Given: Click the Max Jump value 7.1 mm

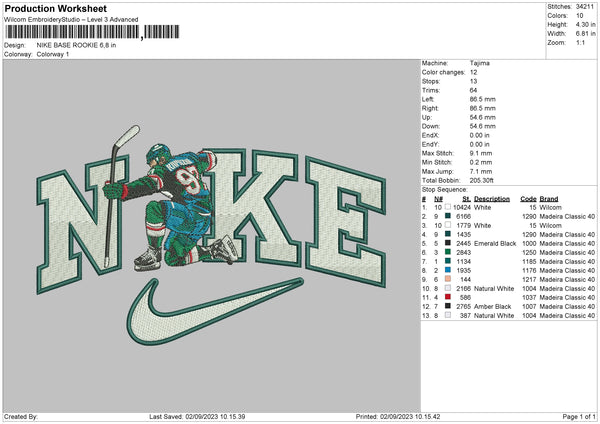Looking at the screenshot, I should tap(481, 171).
